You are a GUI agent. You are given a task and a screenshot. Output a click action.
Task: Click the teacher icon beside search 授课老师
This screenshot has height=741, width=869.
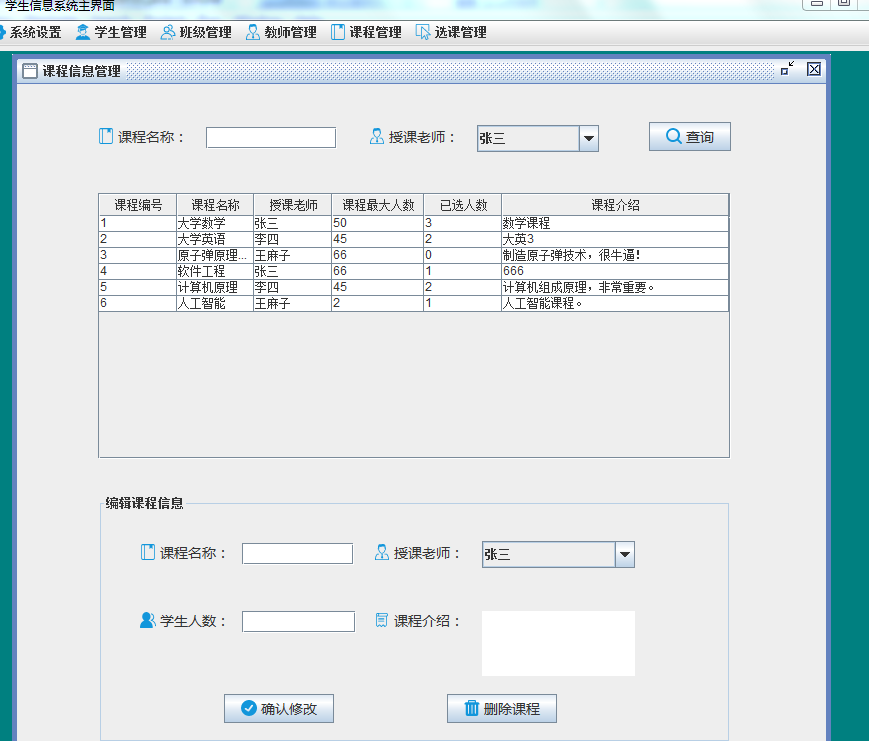pyautogui.click(x=377, y=136)
